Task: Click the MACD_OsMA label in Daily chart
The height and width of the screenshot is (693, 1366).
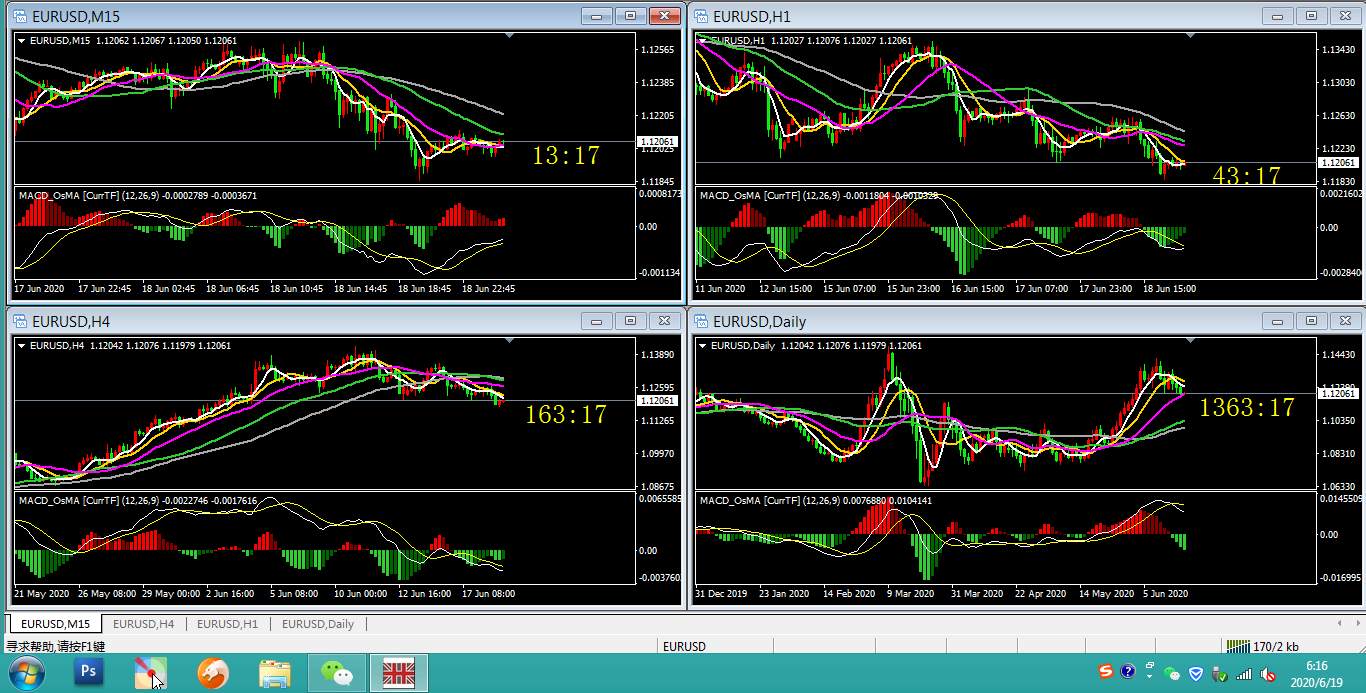Action: (x=816, y=500)
